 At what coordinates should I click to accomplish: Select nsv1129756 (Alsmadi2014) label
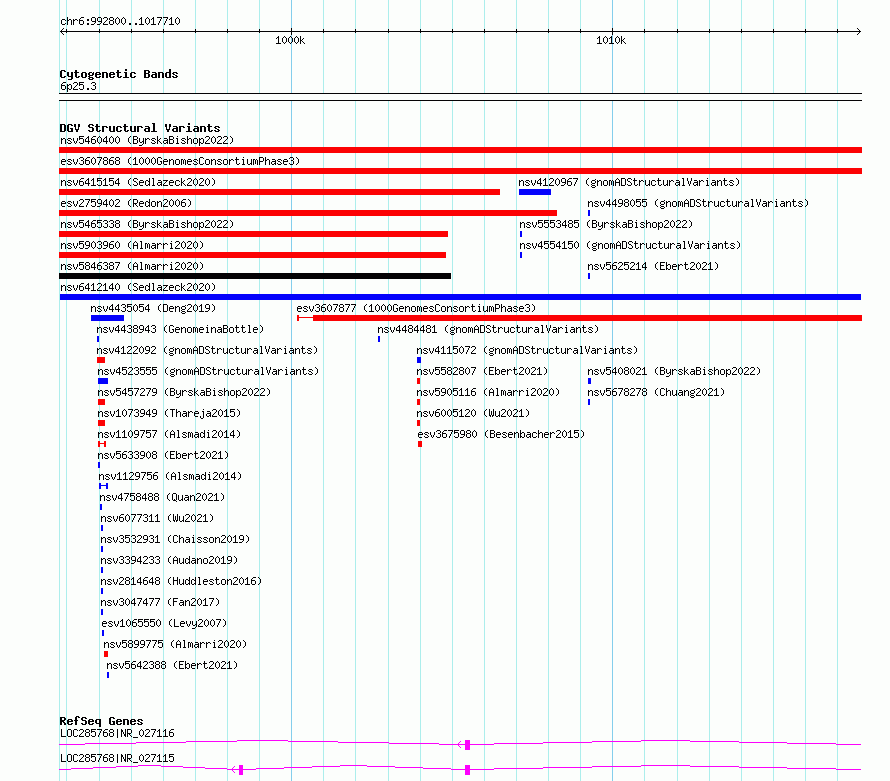click(170, 476)
